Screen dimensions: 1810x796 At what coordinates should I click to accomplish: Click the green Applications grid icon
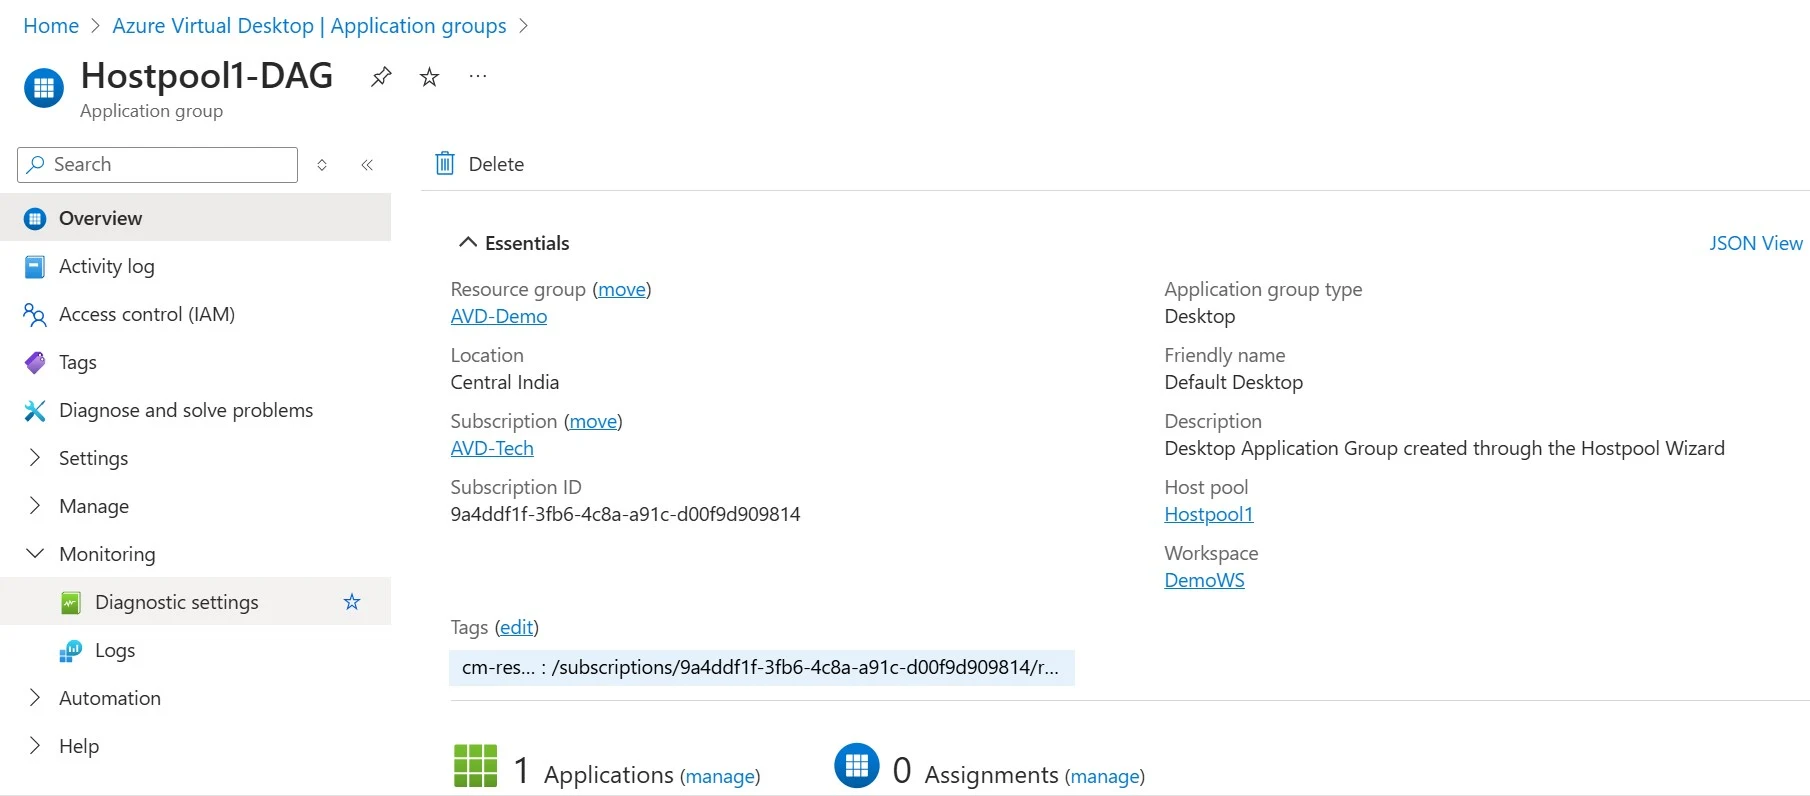point(476,766)
